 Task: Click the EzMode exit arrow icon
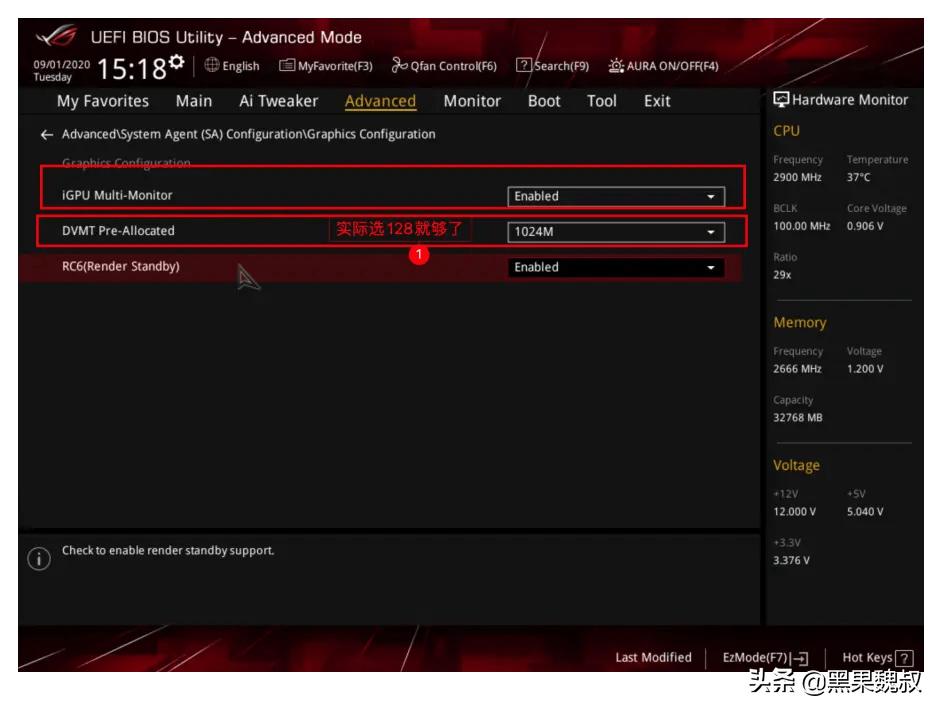click(x=800, y=659)
